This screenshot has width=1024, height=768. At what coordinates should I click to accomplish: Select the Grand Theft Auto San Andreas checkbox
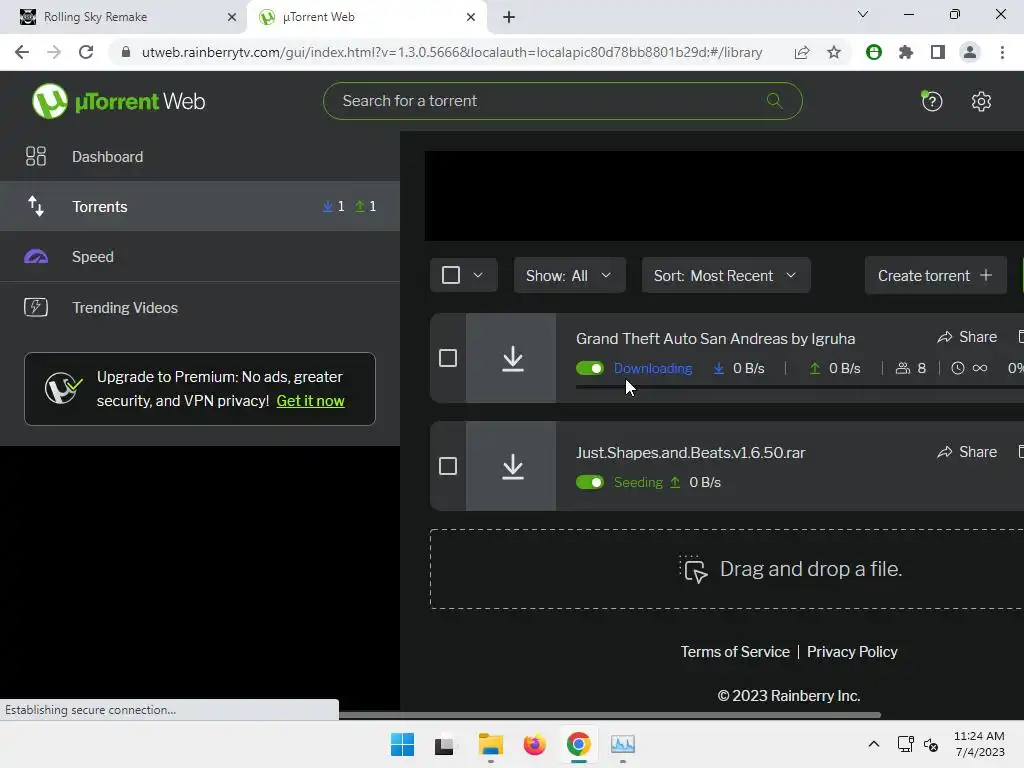448,358
